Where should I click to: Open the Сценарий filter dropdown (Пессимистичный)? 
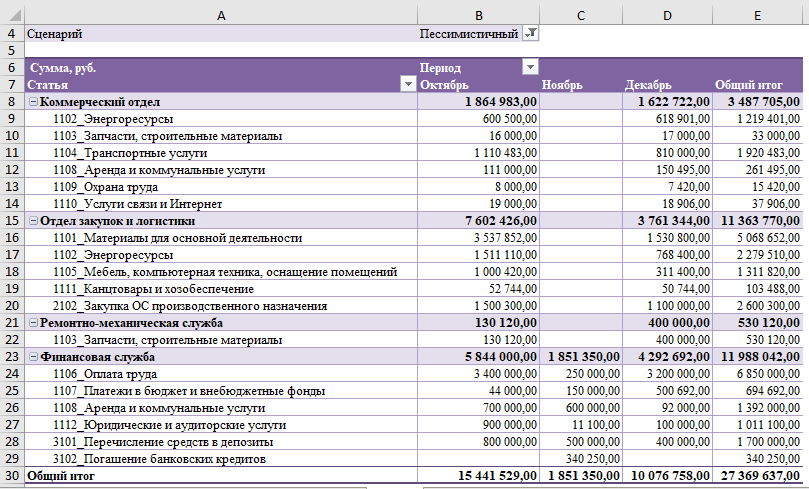530,34
